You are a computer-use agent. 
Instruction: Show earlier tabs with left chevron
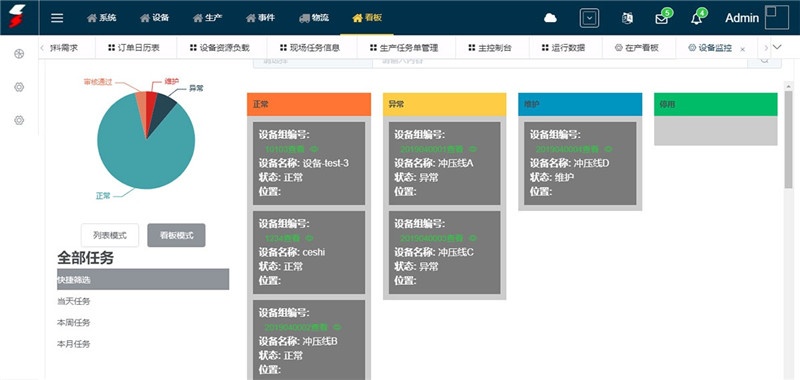click(x=42, y=48)
